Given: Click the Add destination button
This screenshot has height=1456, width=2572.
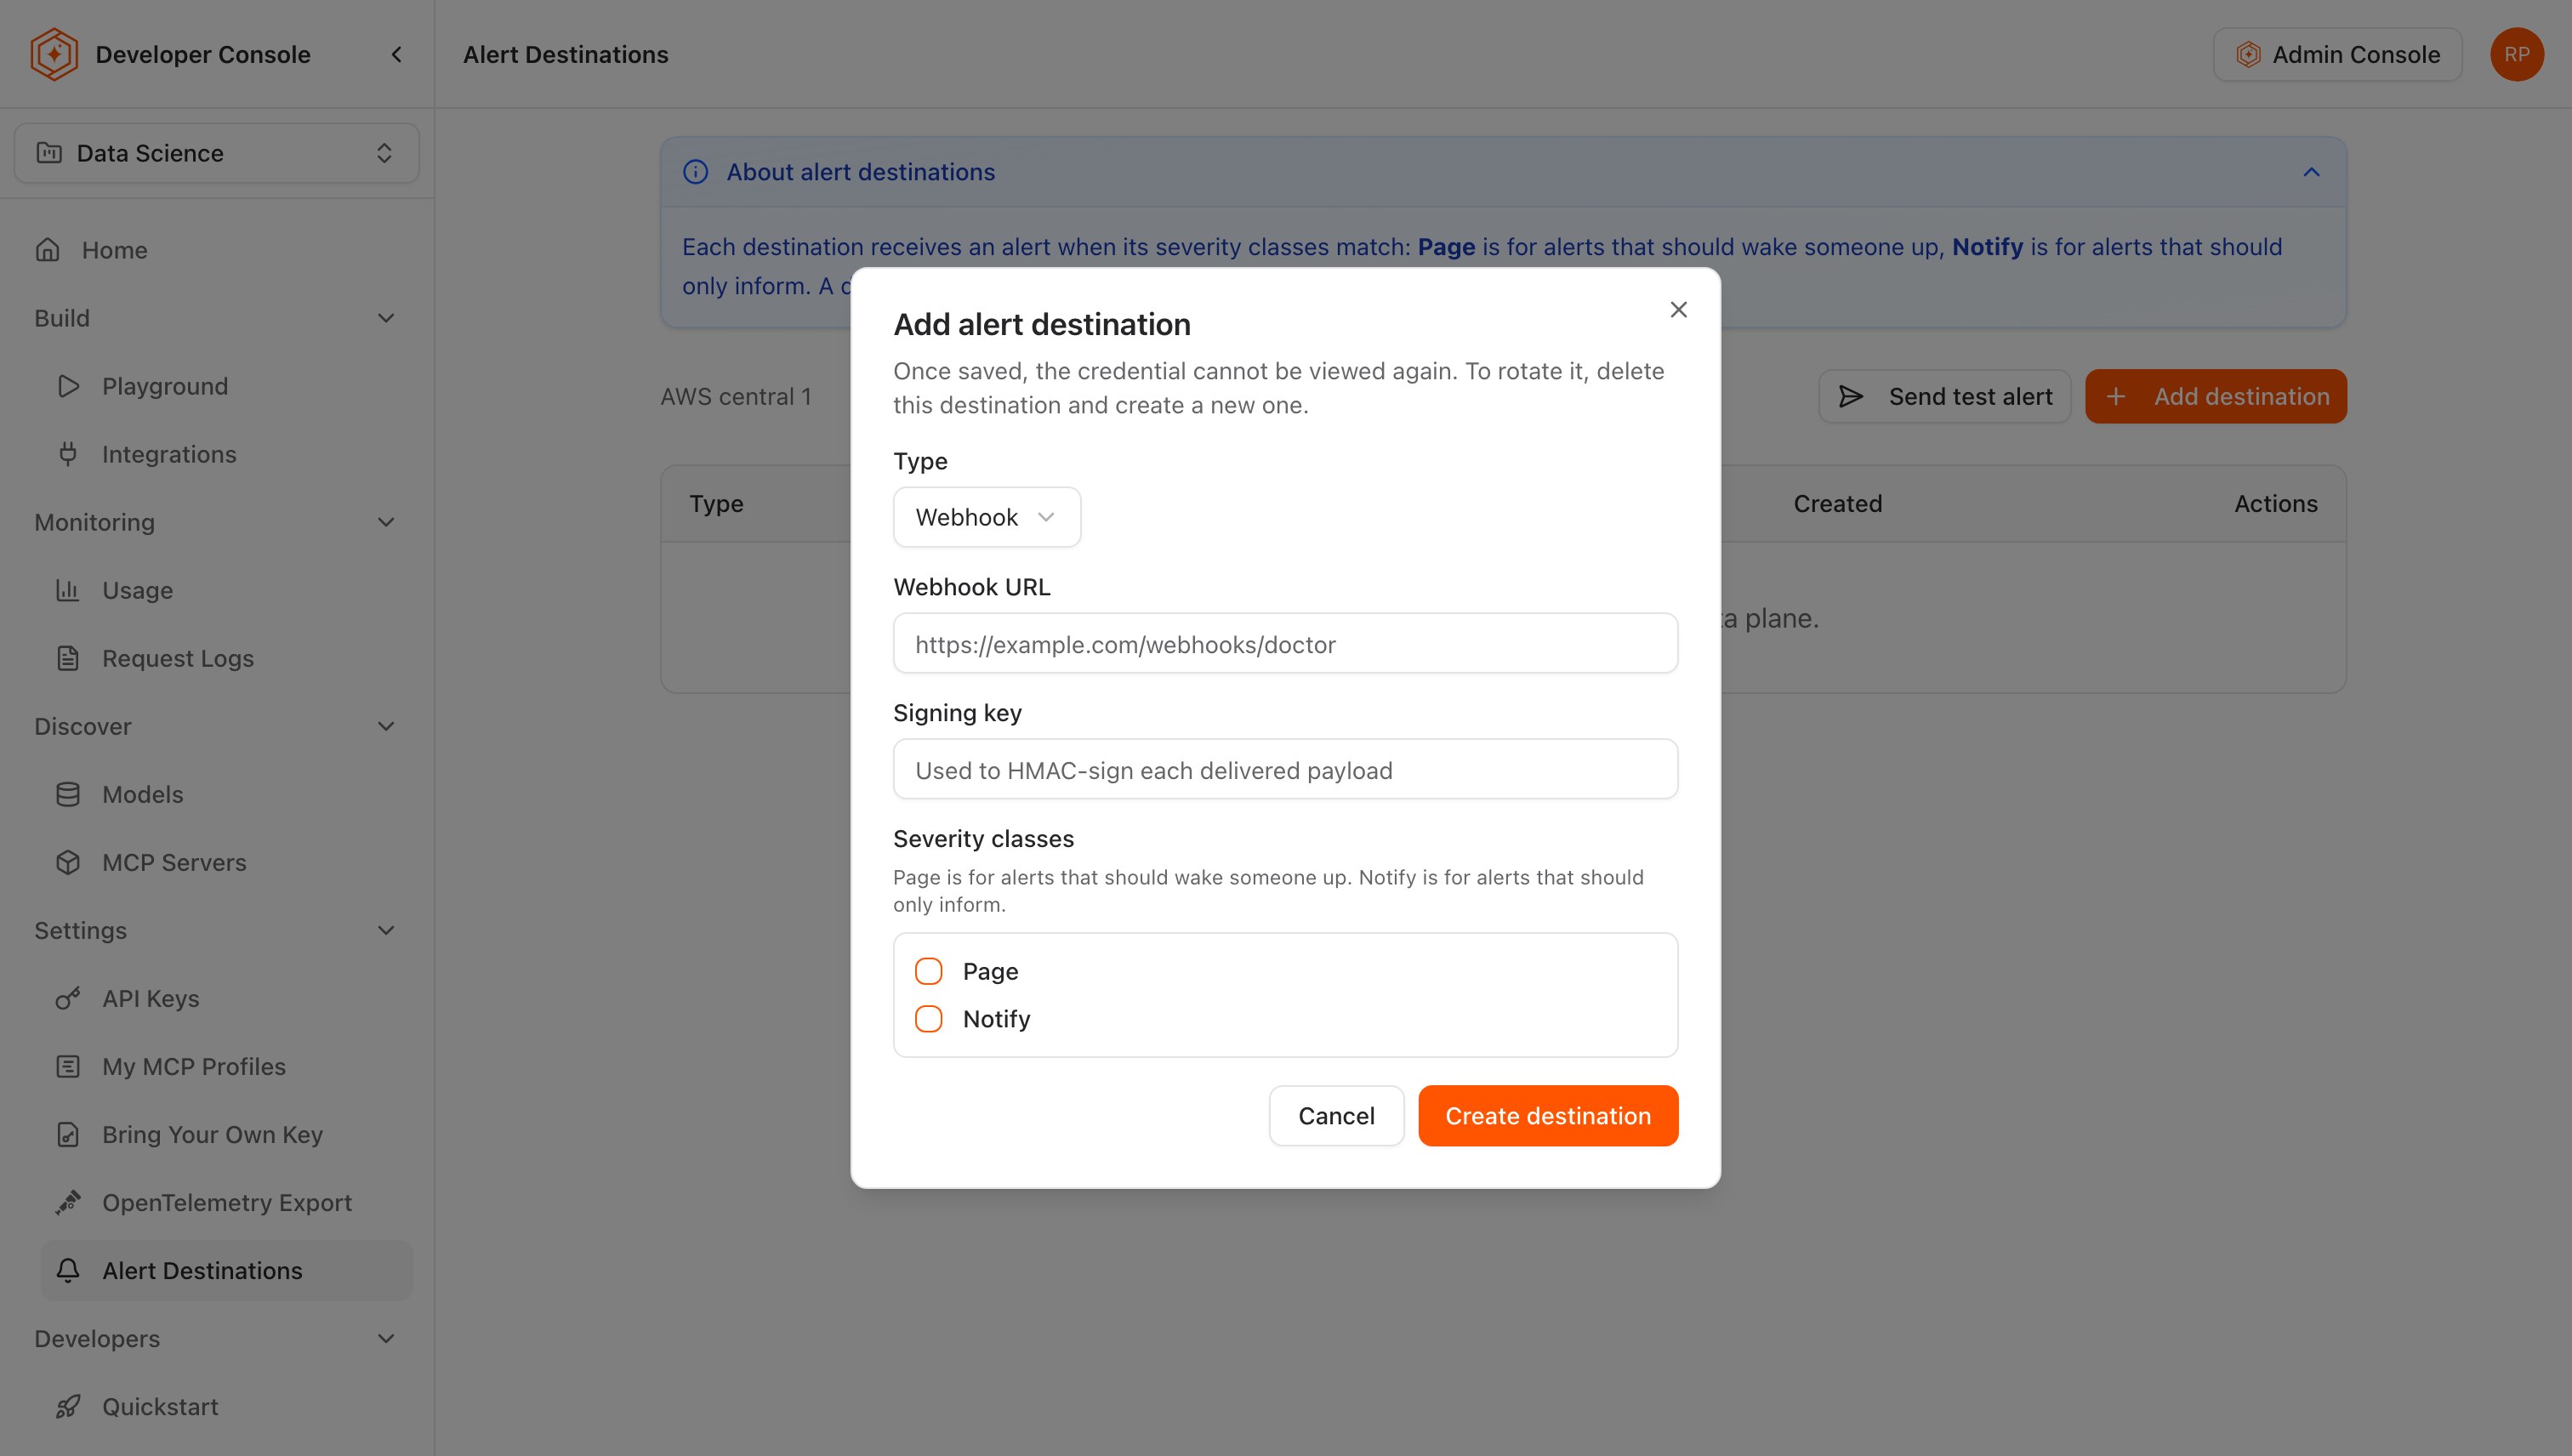Looking at the screenshot, I should pyautogui.click(x=2216, y=396).
